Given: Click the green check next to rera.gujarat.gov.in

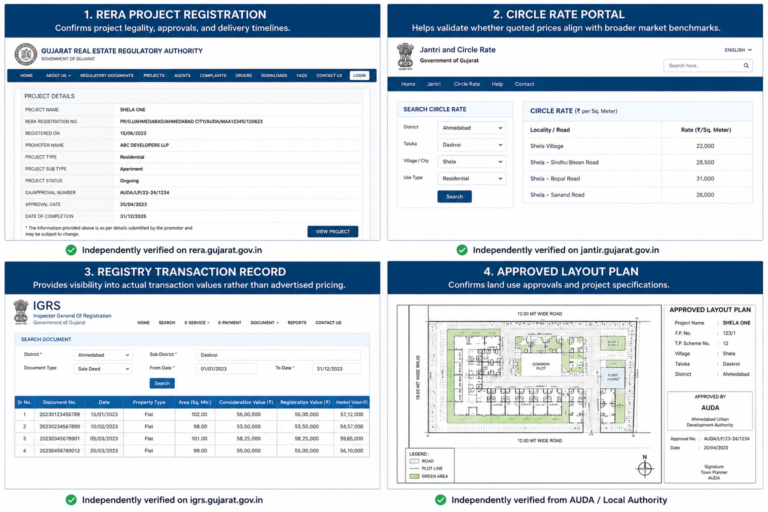Looking at the screenshot, I should click(71, 250).
